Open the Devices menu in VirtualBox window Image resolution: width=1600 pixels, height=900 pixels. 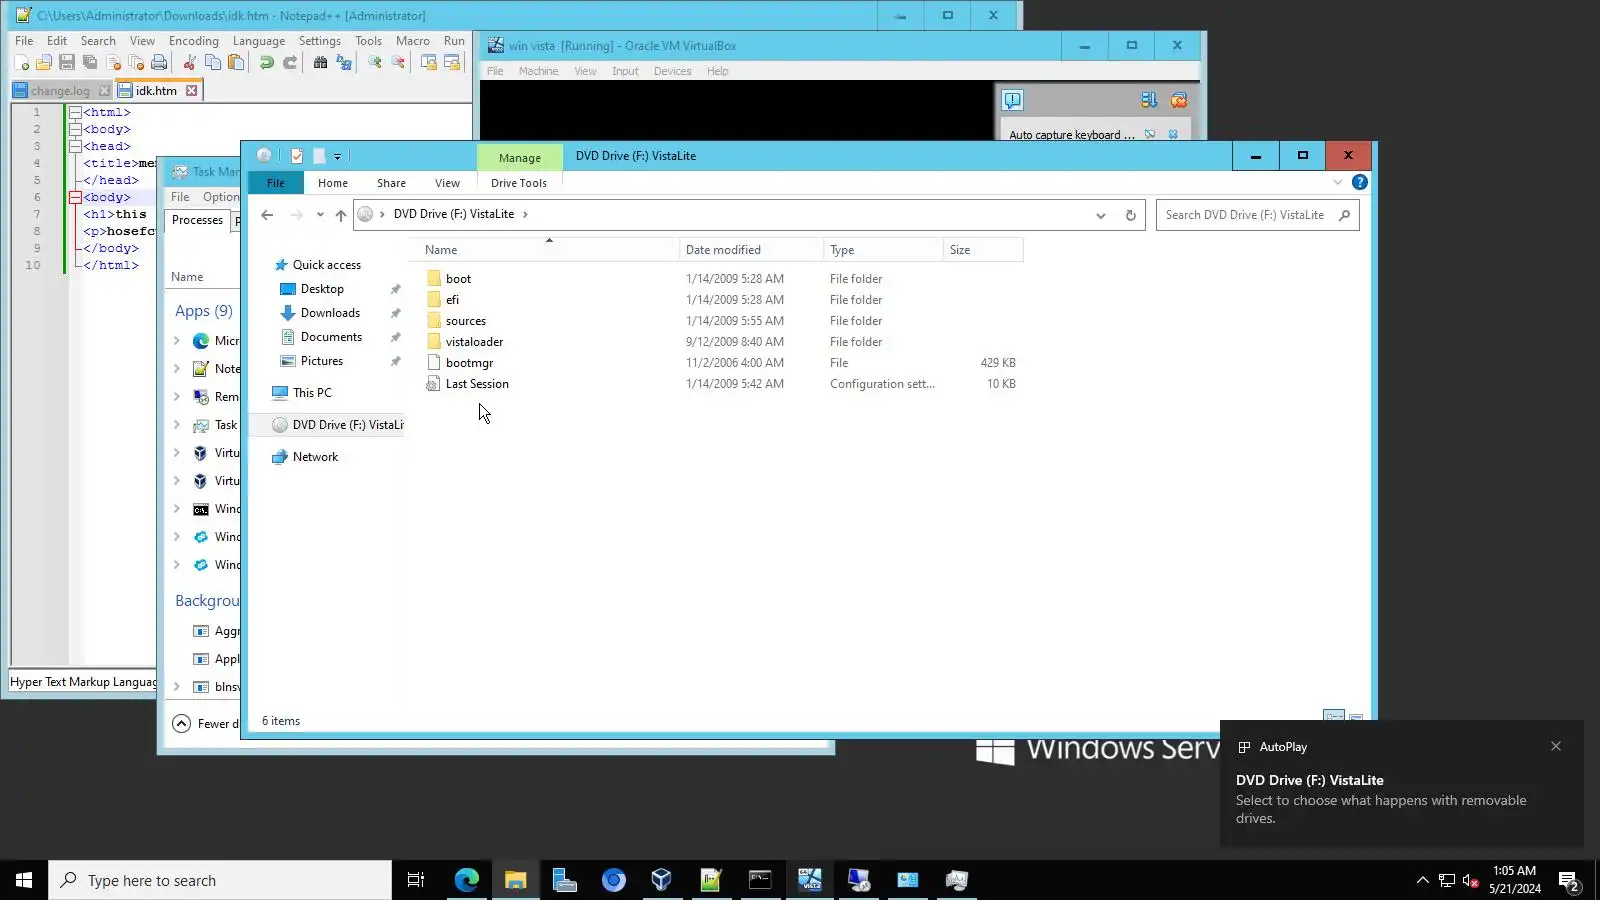tap(672, 71)
